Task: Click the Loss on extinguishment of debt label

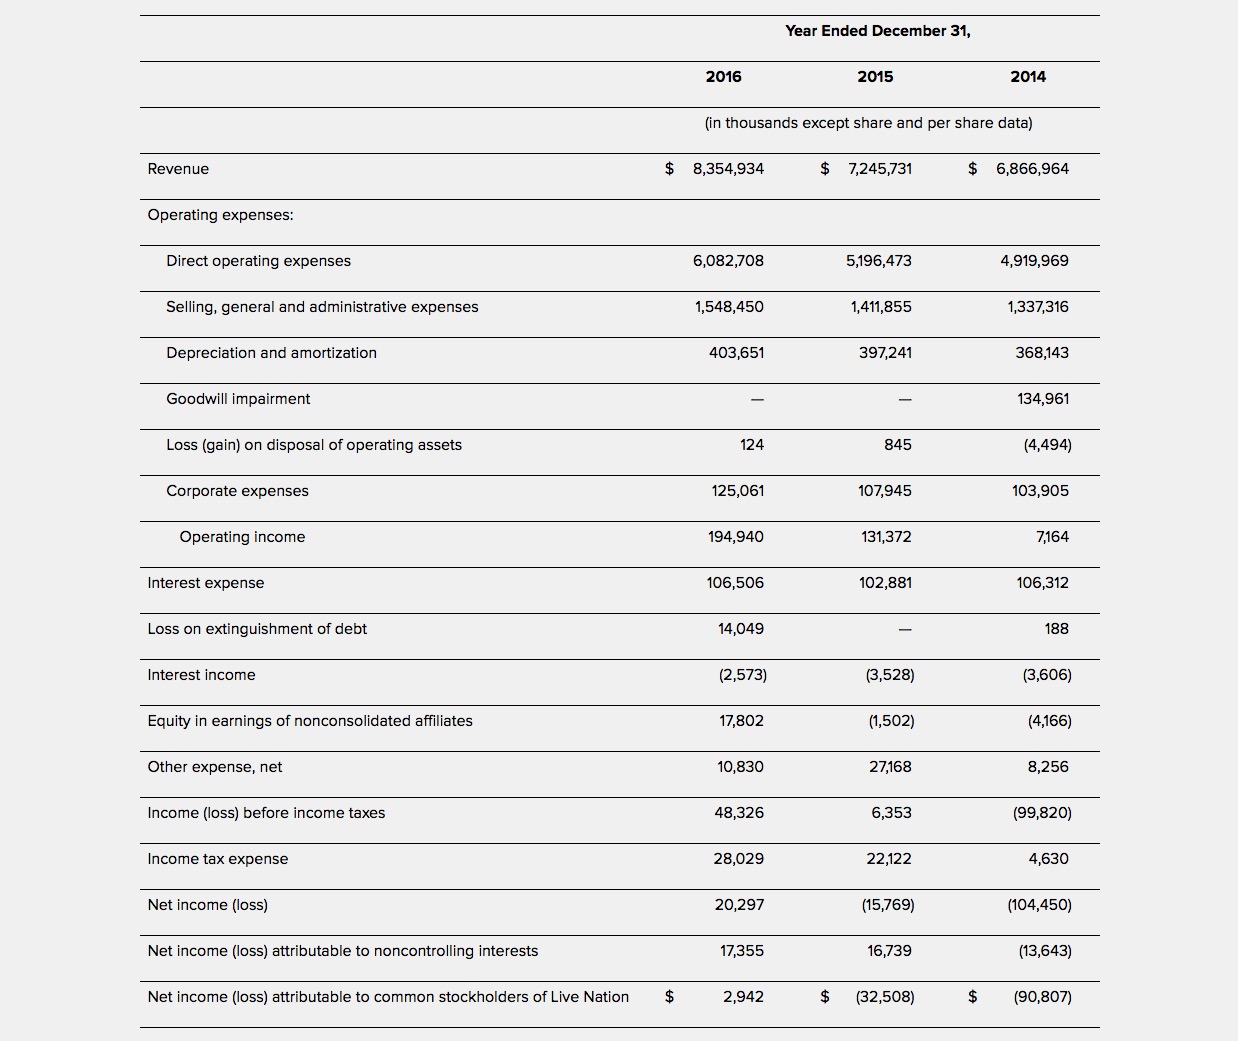Action: (x=257, y=629)
